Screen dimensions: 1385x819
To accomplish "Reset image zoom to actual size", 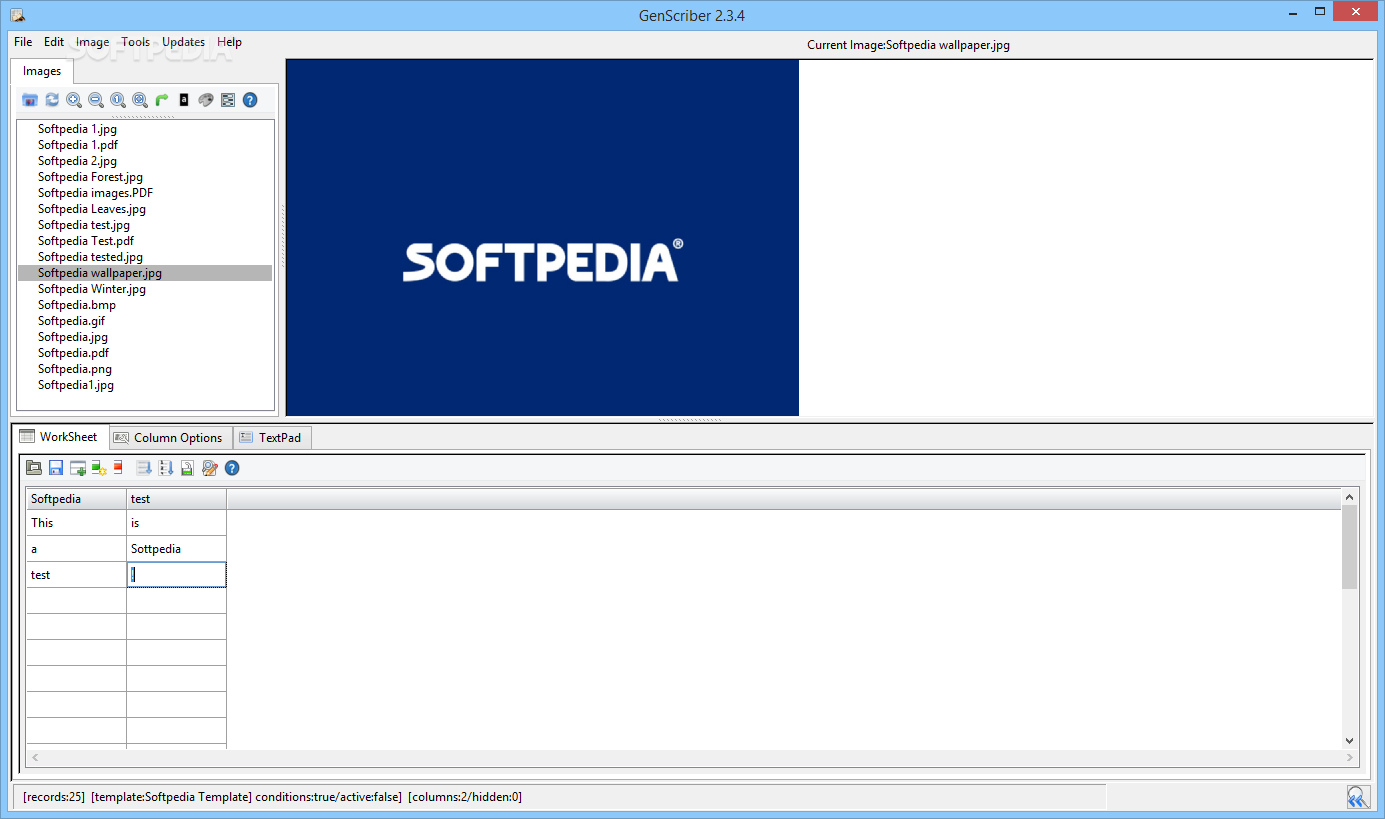I will (118, 100).
